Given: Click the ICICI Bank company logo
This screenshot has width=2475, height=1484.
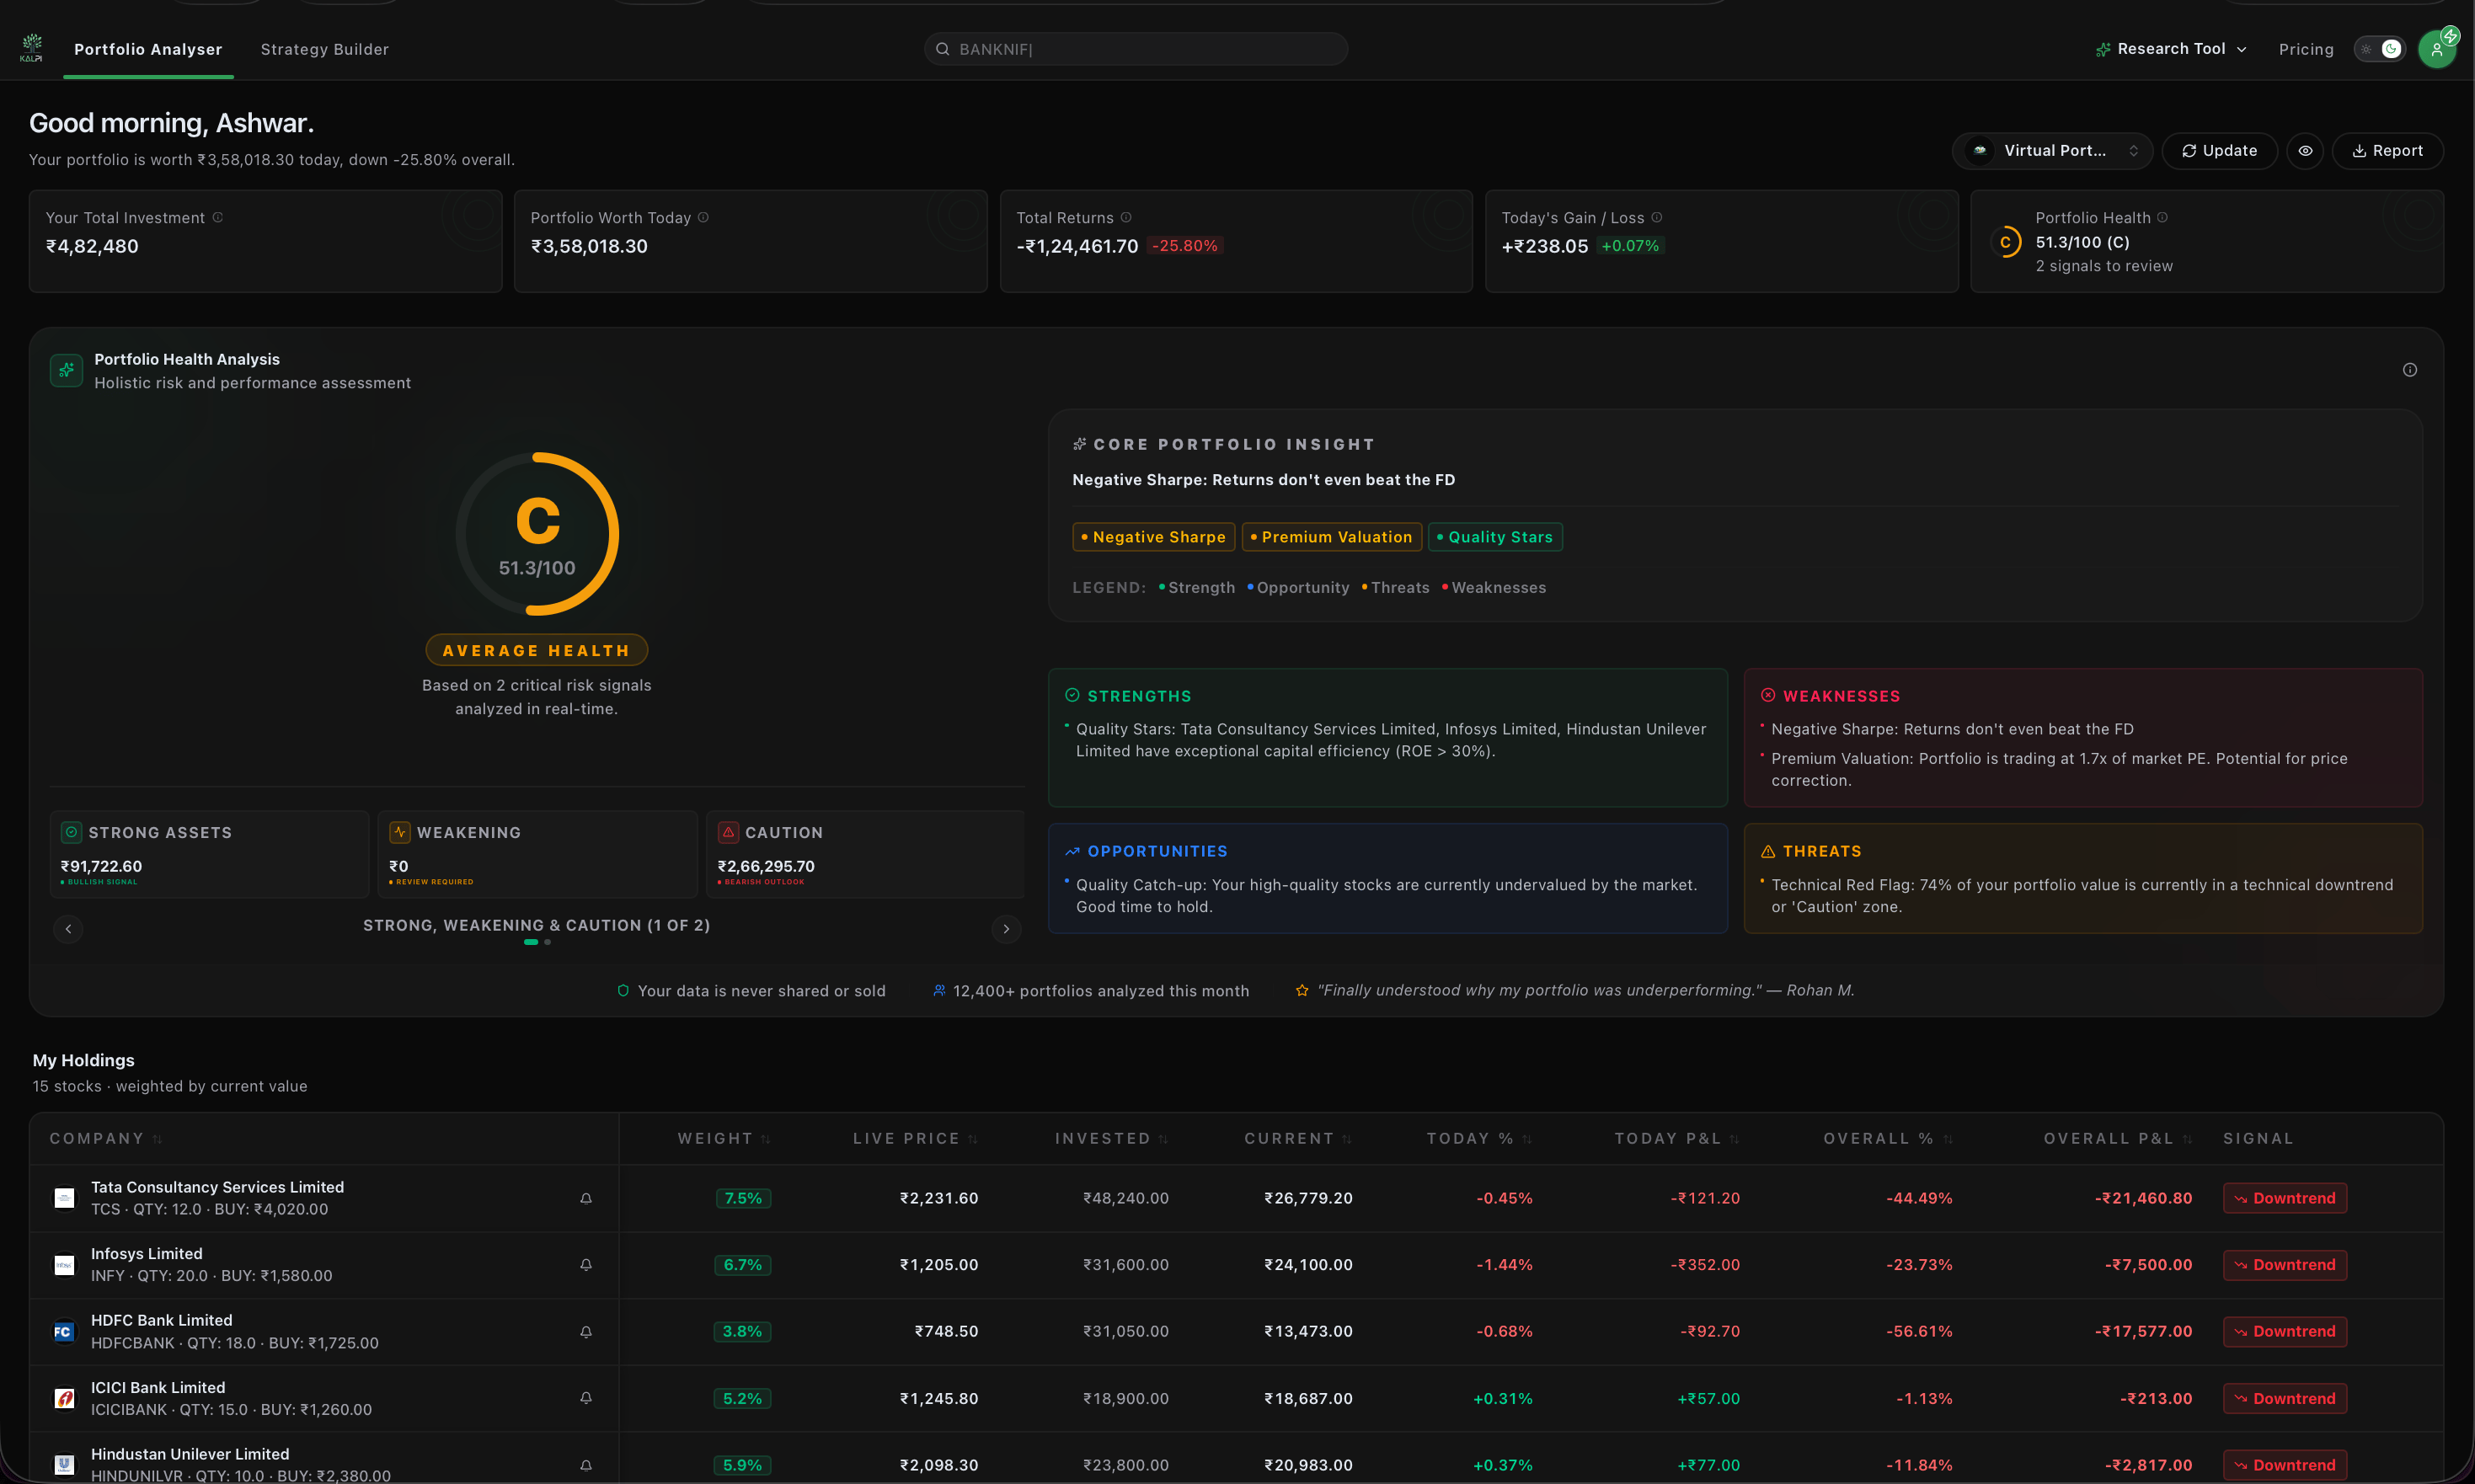Looking at the screenshot, I should 64,1398.
